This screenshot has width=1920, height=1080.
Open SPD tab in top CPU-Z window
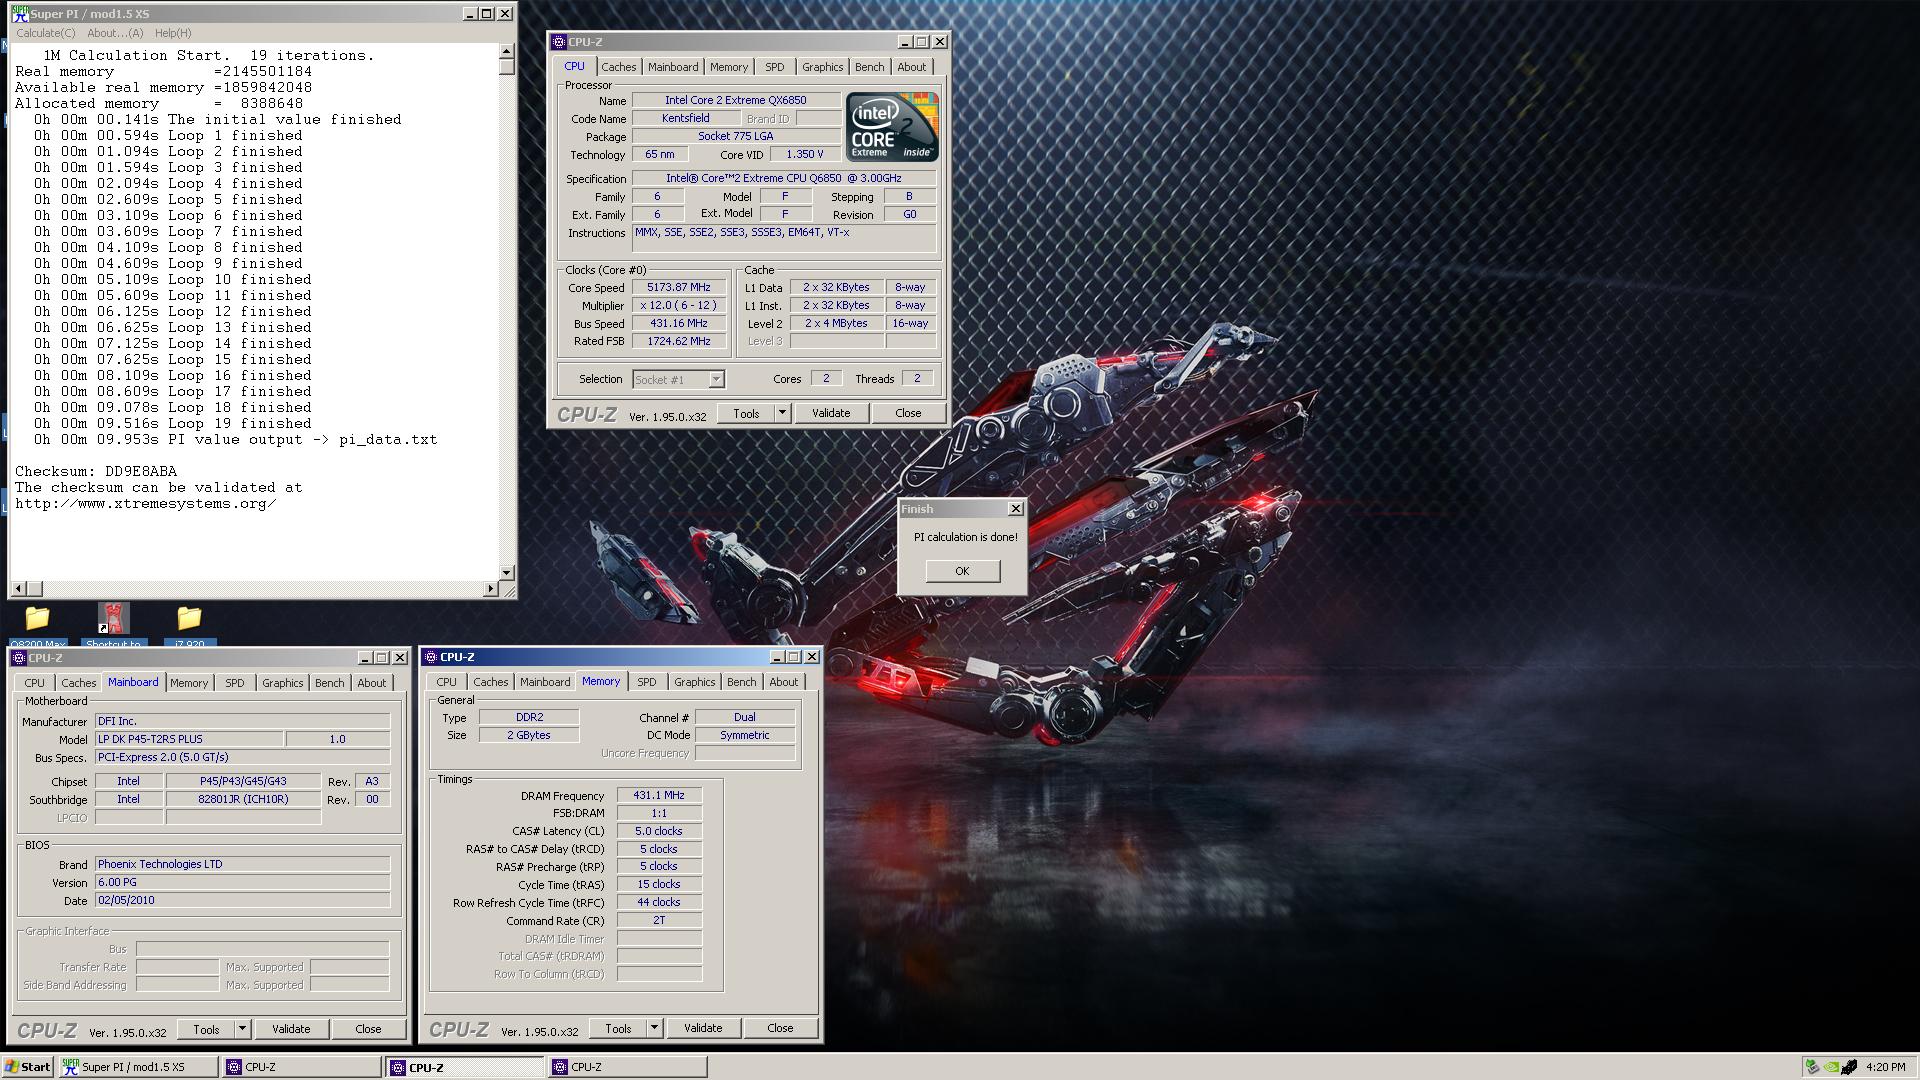point(775,67)
